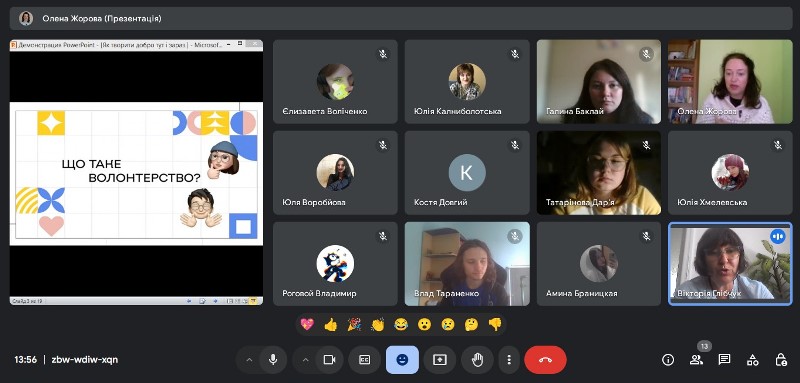Toggle the camera on or off
The height and width of the screenshot is (383, 800).
(330, 360)
